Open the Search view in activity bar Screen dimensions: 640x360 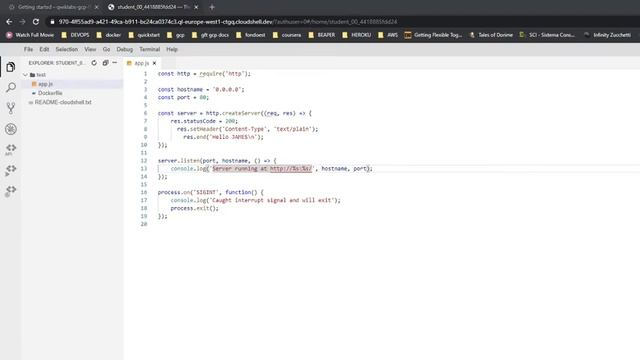click(11, 87)
